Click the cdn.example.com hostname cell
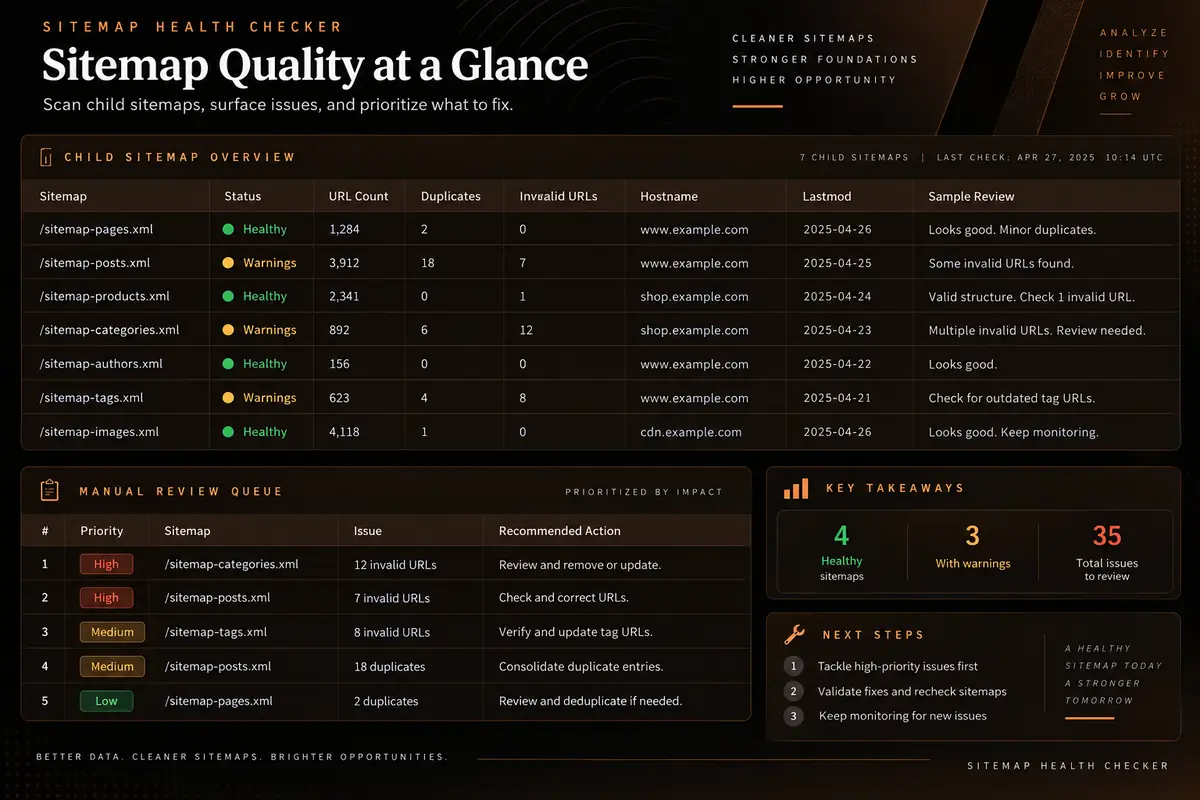The height and width of the screenshot is (800, 1200). 691,432
